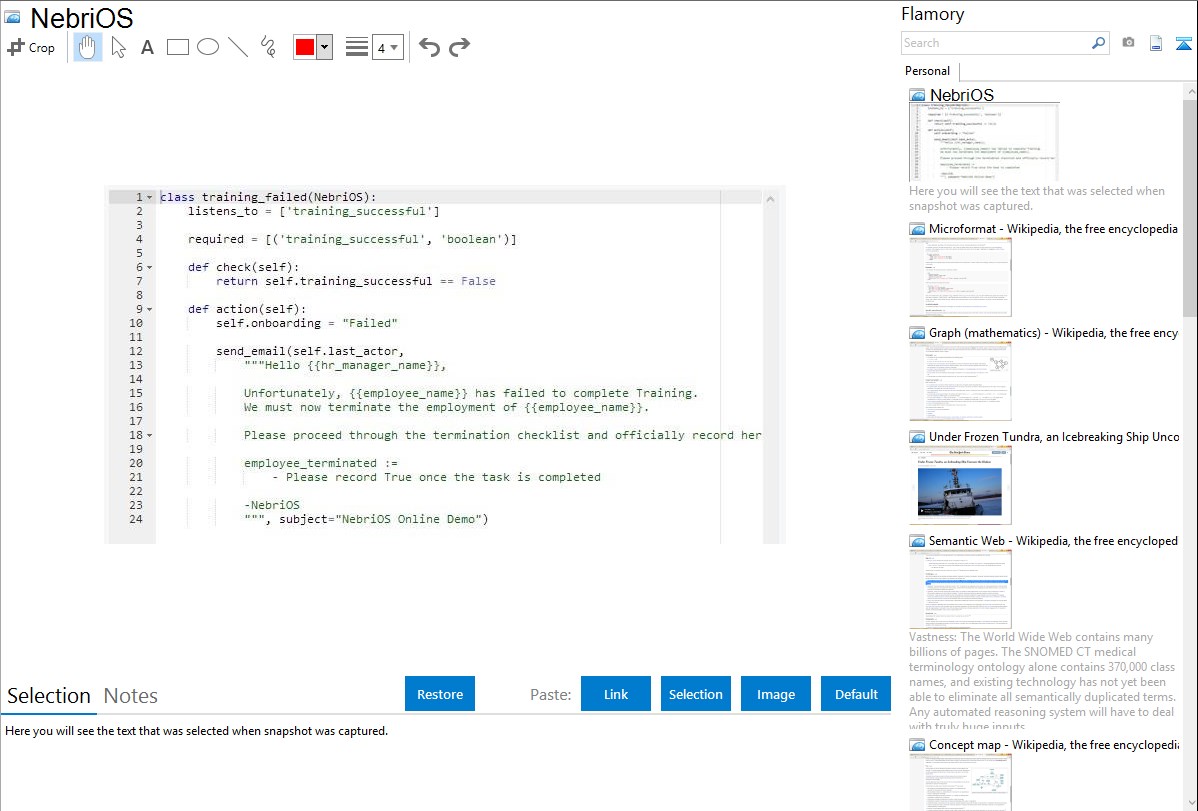The width and height of the screenshot is (1198, 811).
Task: Open the Personal tab
Action: tap(927, 71)
